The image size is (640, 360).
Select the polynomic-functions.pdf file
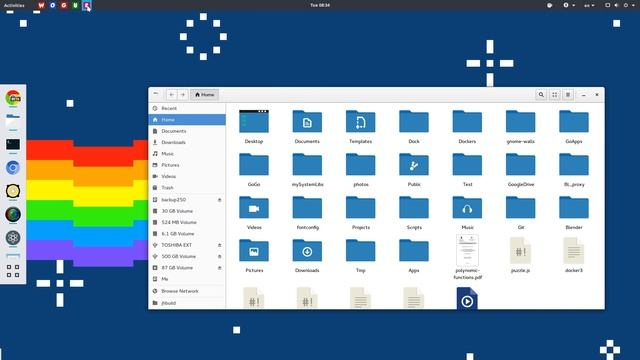tap(467, 257)
